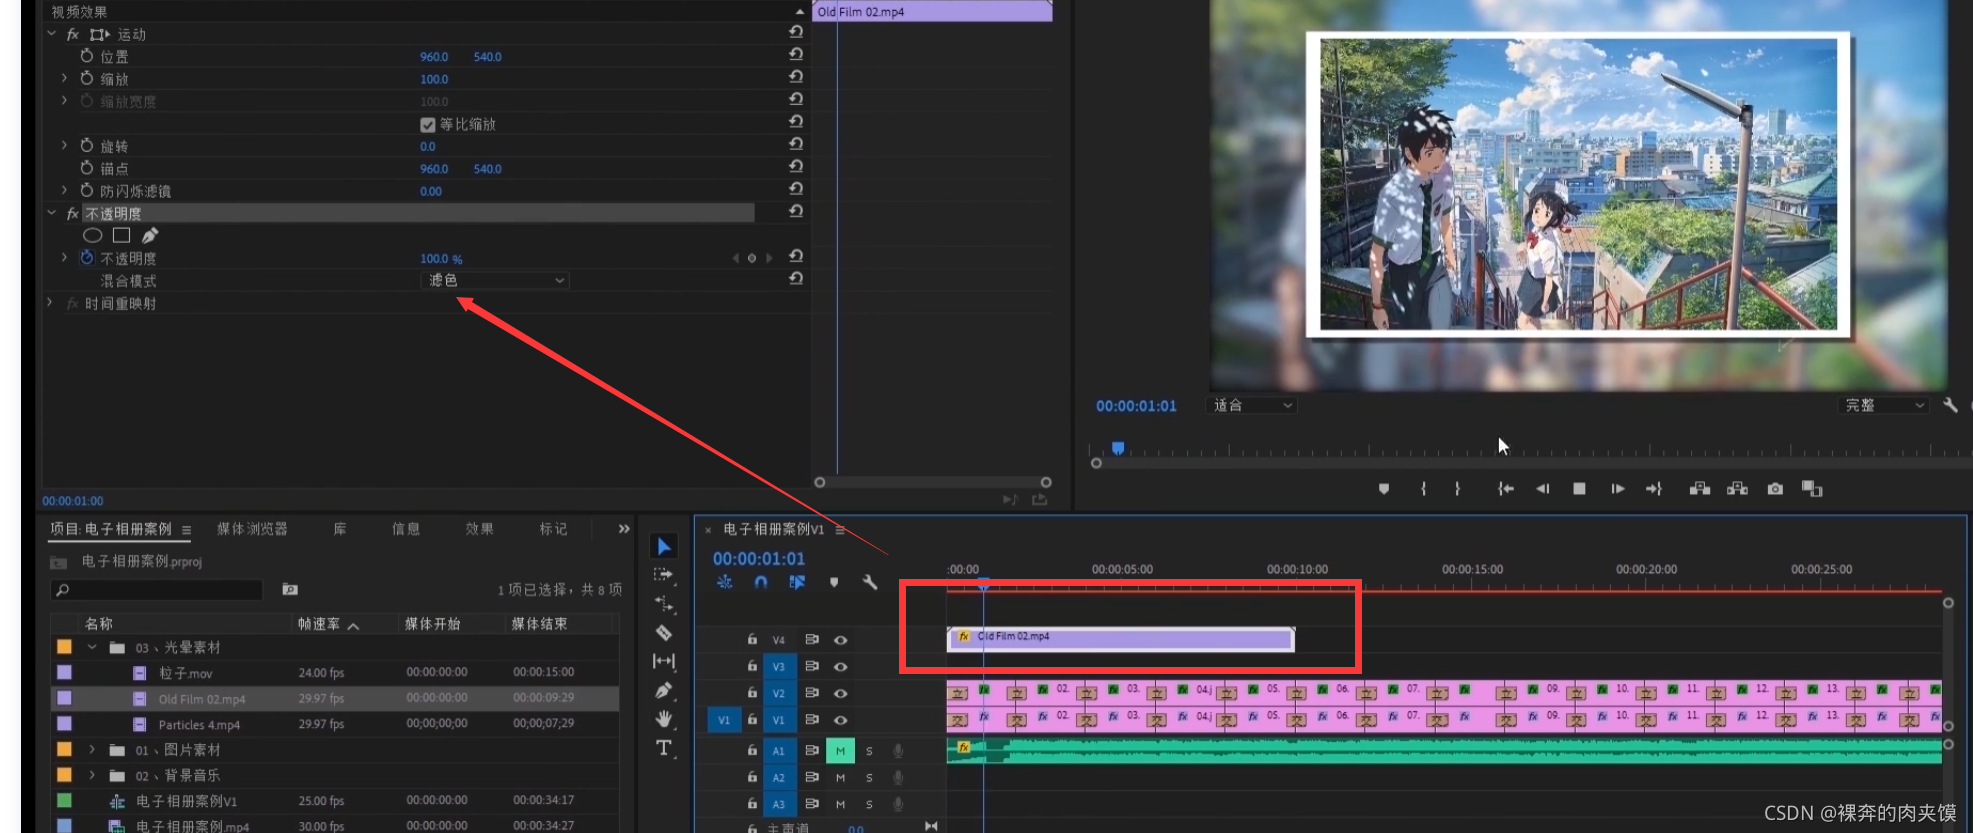This screenshot has height=833, width=1973.
Task: Stop playback in Program monitor
Action: 1580,489
